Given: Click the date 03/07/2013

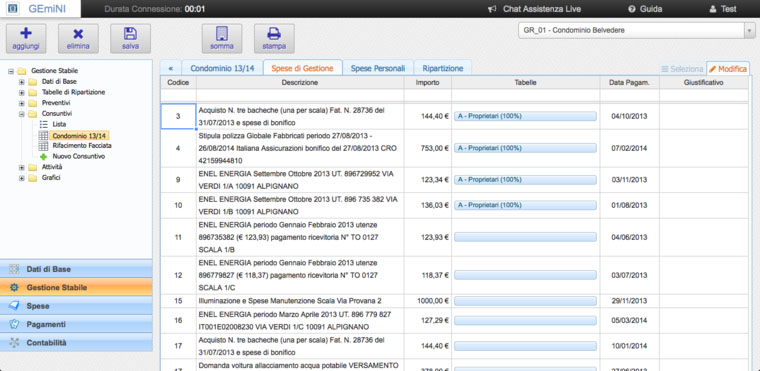Looking at the screenshot, I should tap(629, 275).
